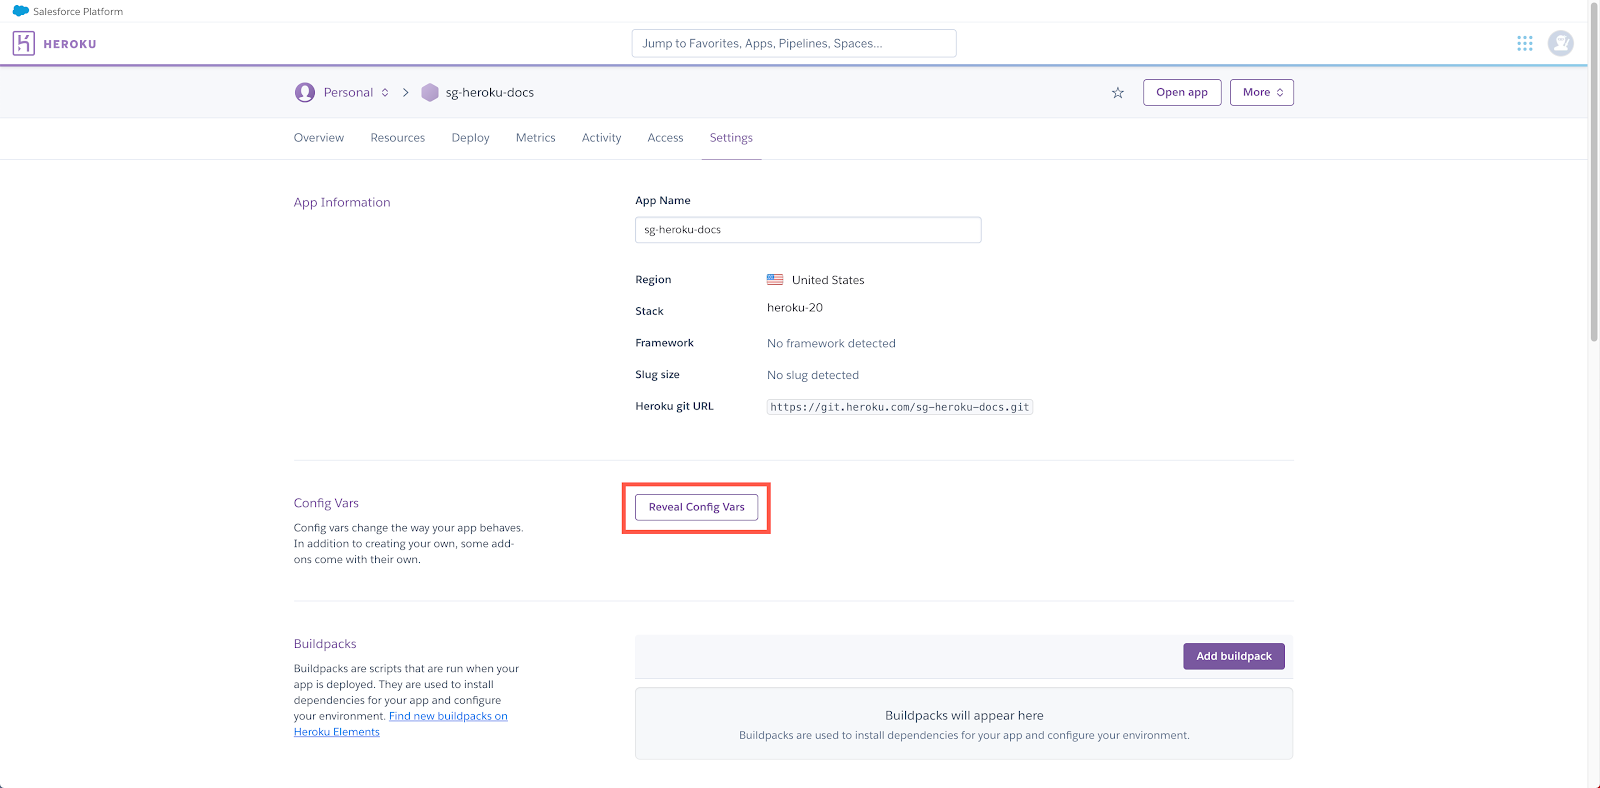1600x788 pixels.
Task: Switch to the Overview tab
Action: 319,138
